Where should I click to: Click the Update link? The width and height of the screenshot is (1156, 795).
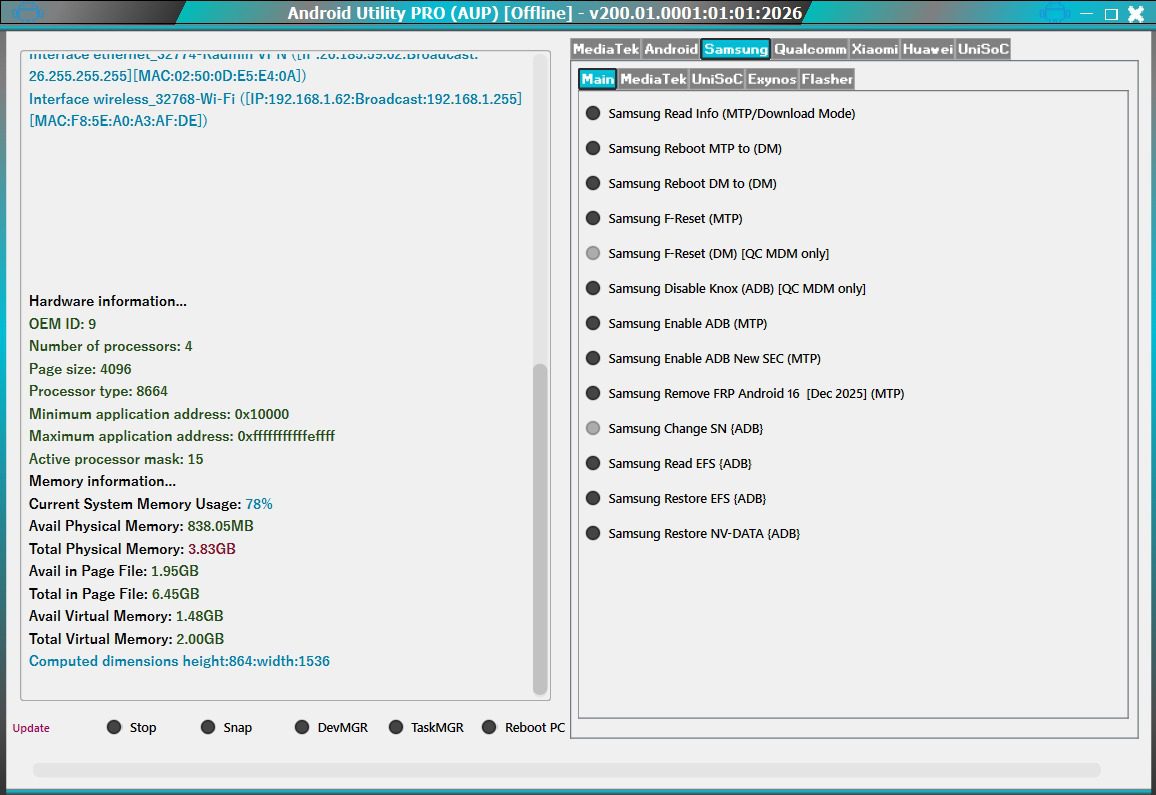tap(31, 728)
